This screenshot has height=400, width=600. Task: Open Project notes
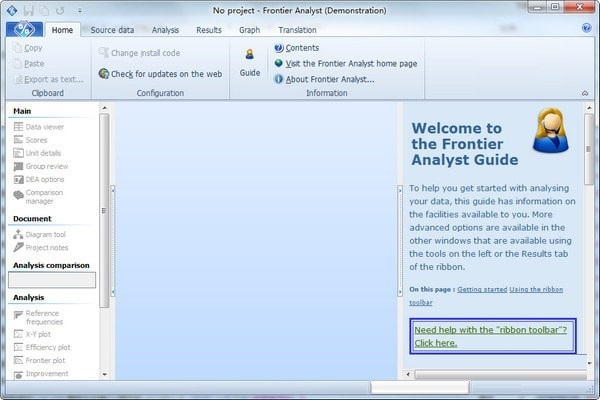41,247
